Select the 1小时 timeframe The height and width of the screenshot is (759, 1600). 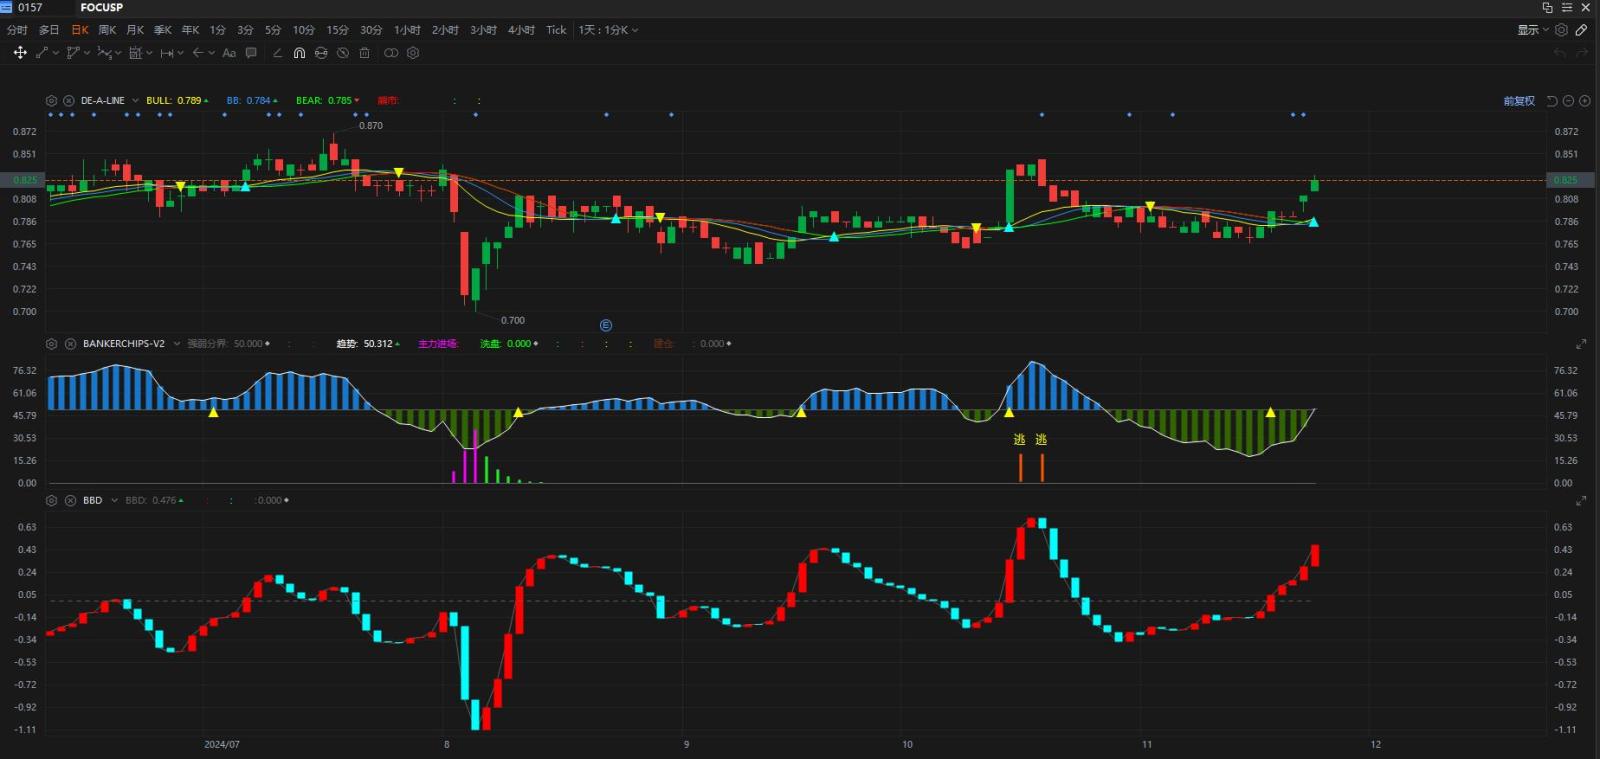click(407, 30)
